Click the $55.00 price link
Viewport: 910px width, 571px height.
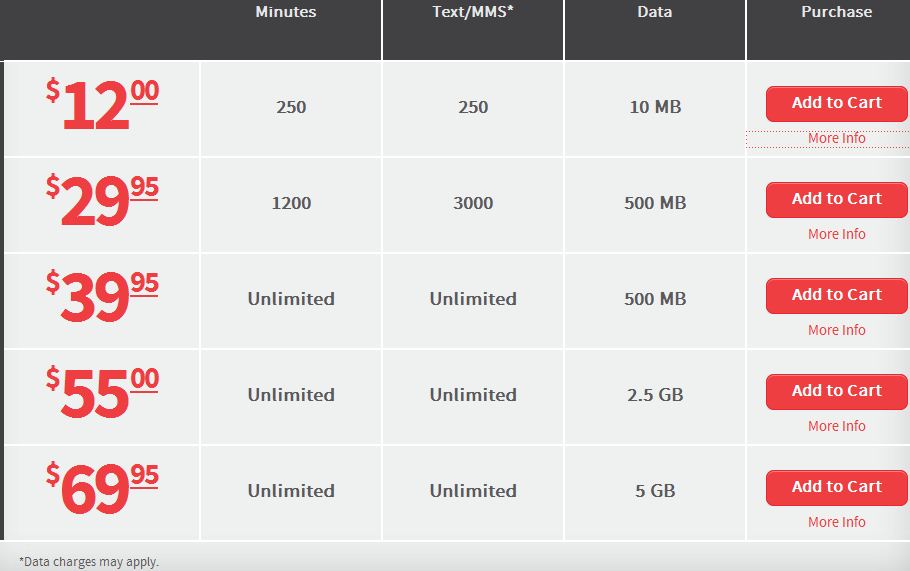(102, 392)
